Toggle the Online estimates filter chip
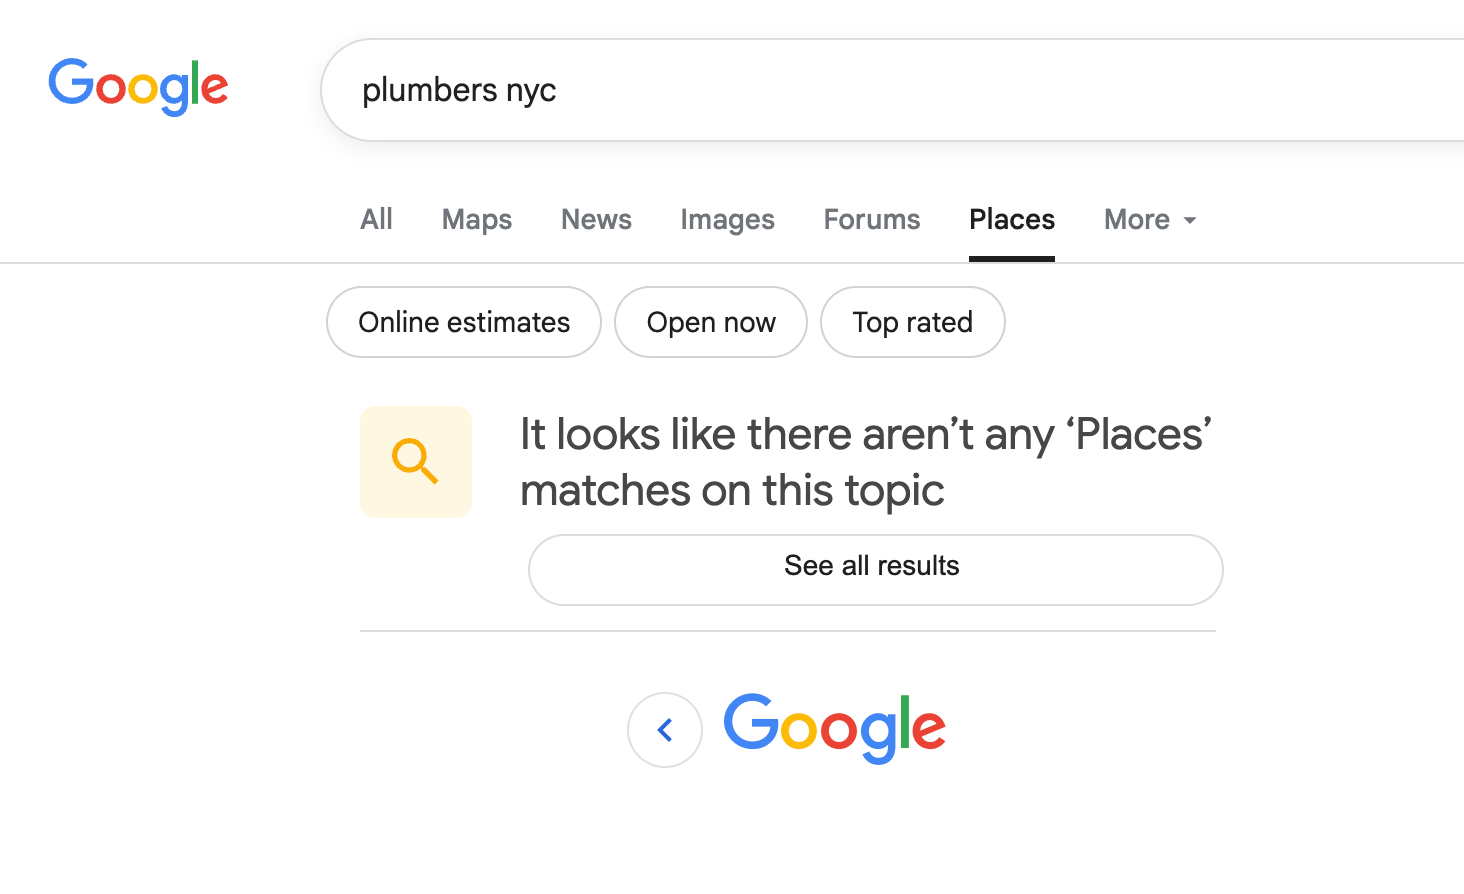Screen dimensions: 1464x894 [464, 322]
